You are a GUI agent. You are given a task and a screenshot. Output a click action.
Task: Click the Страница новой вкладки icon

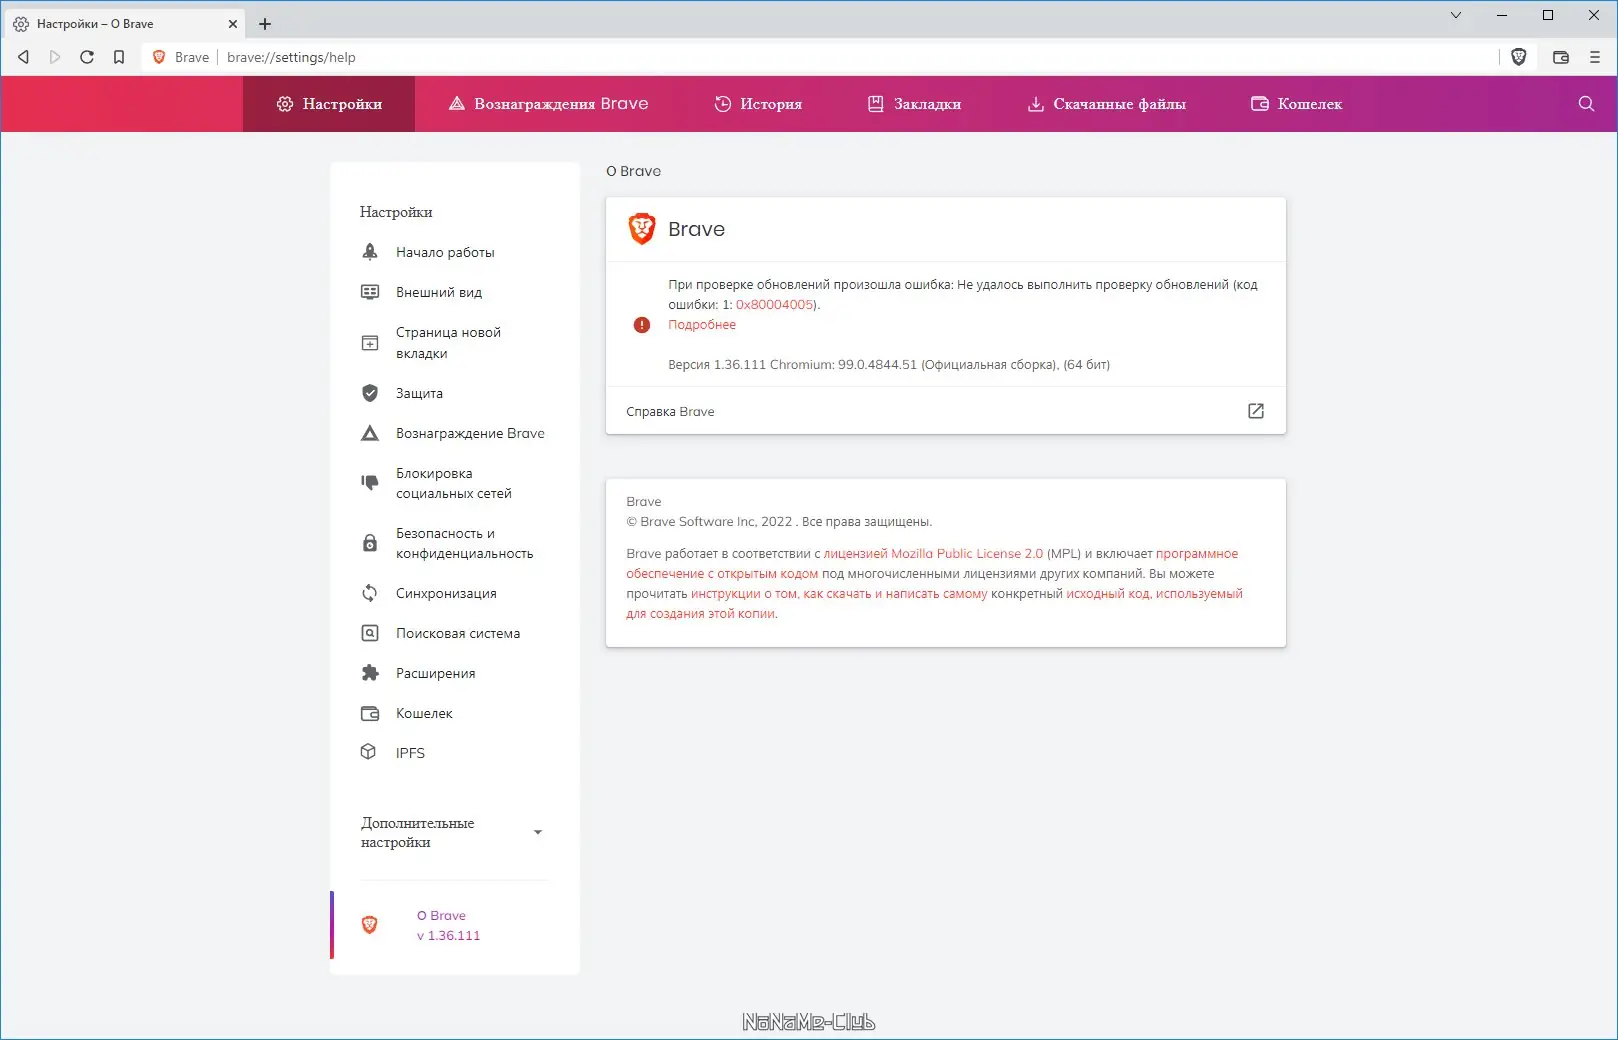pos(370,343)
